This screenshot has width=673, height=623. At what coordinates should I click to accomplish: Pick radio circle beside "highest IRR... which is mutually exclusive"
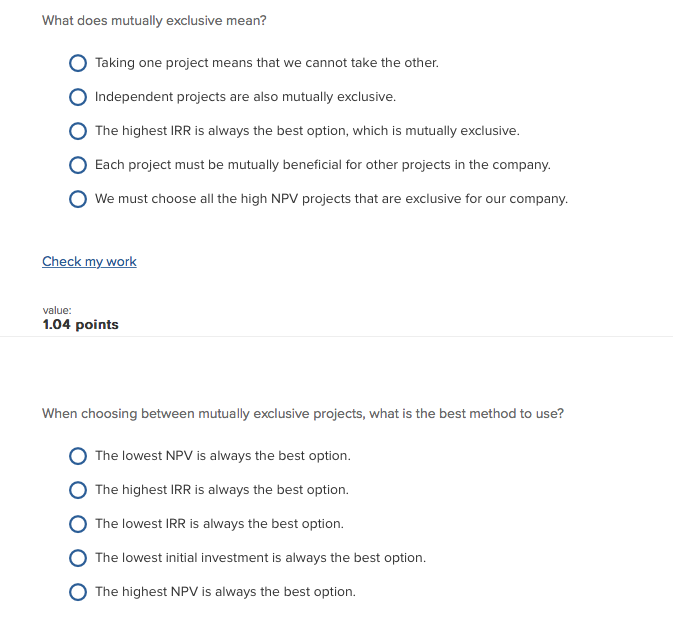(78, 131)
